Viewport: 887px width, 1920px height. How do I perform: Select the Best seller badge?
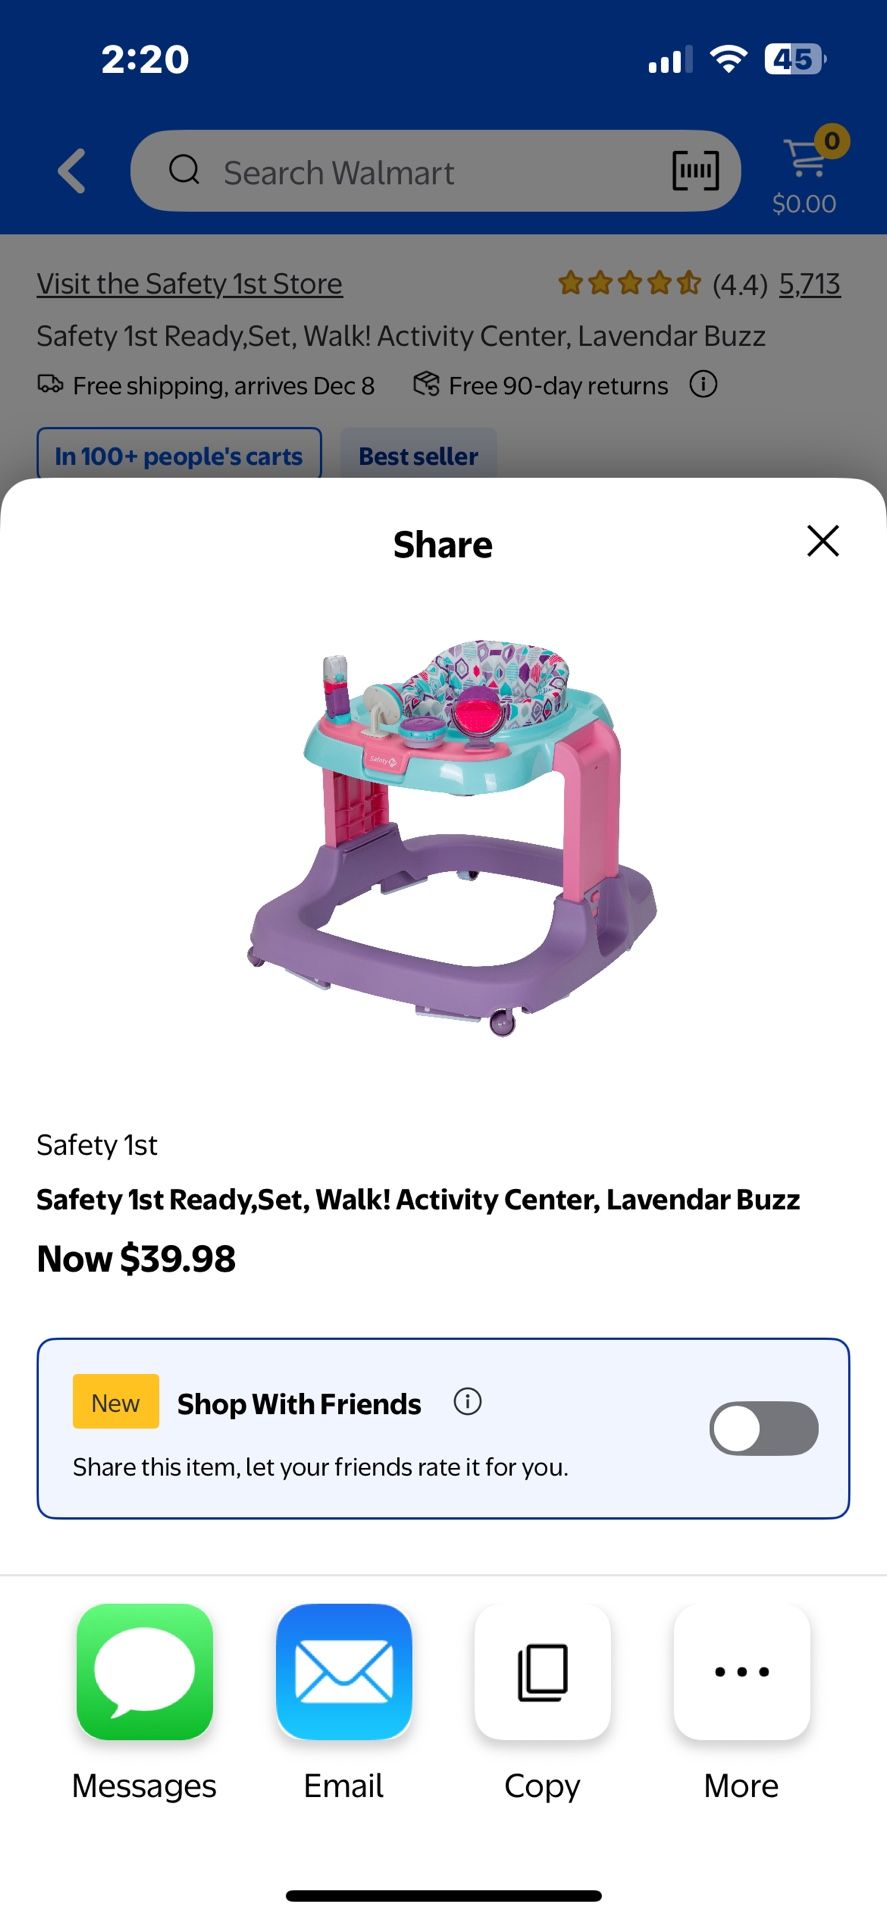(x=417, y=456)
